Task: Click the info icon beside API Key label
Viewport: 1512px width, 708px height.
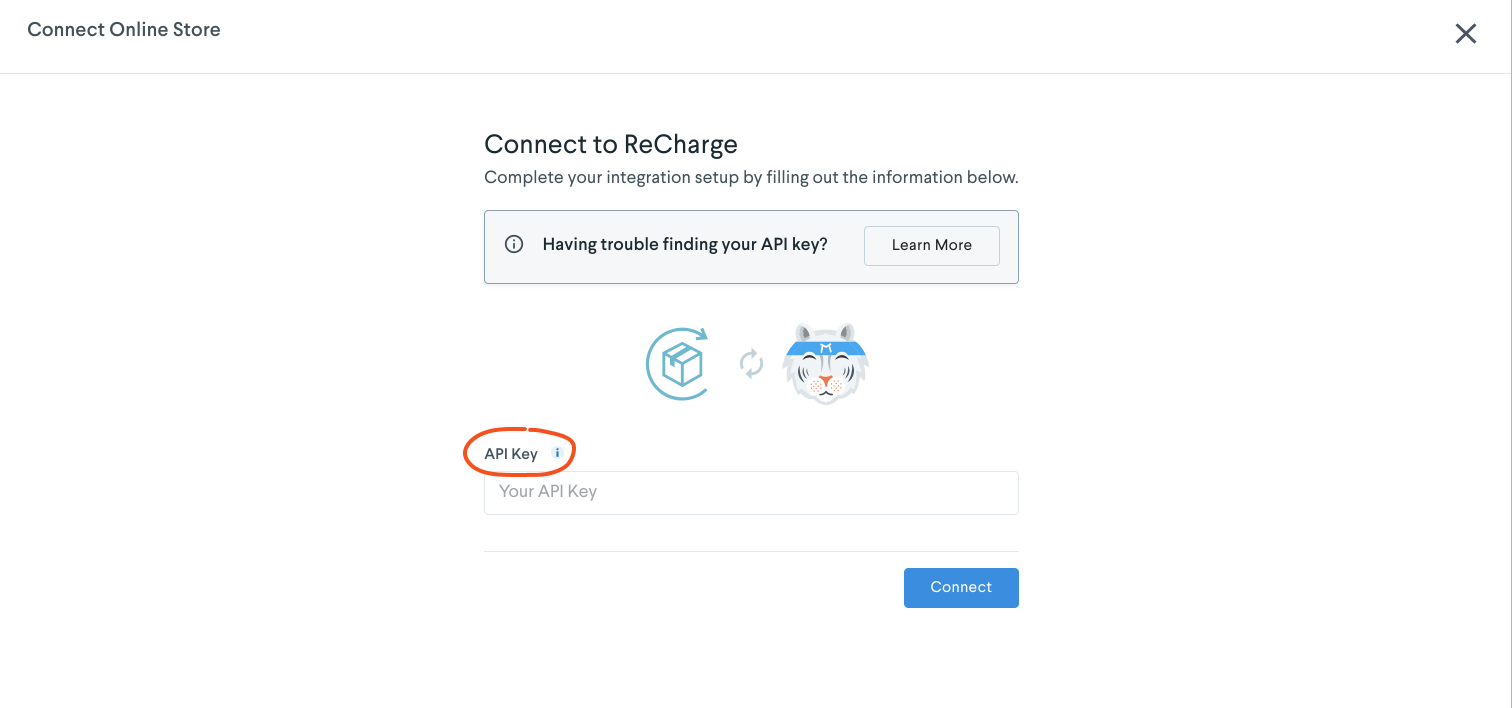Action: click(557, 453)
